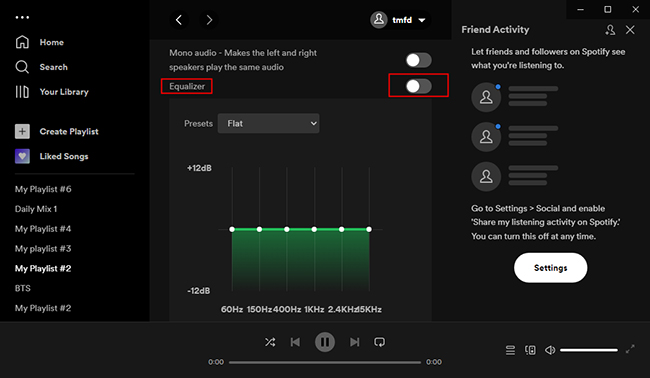Open My Playlist #6
650x378 pixels.
pos(43,189)
